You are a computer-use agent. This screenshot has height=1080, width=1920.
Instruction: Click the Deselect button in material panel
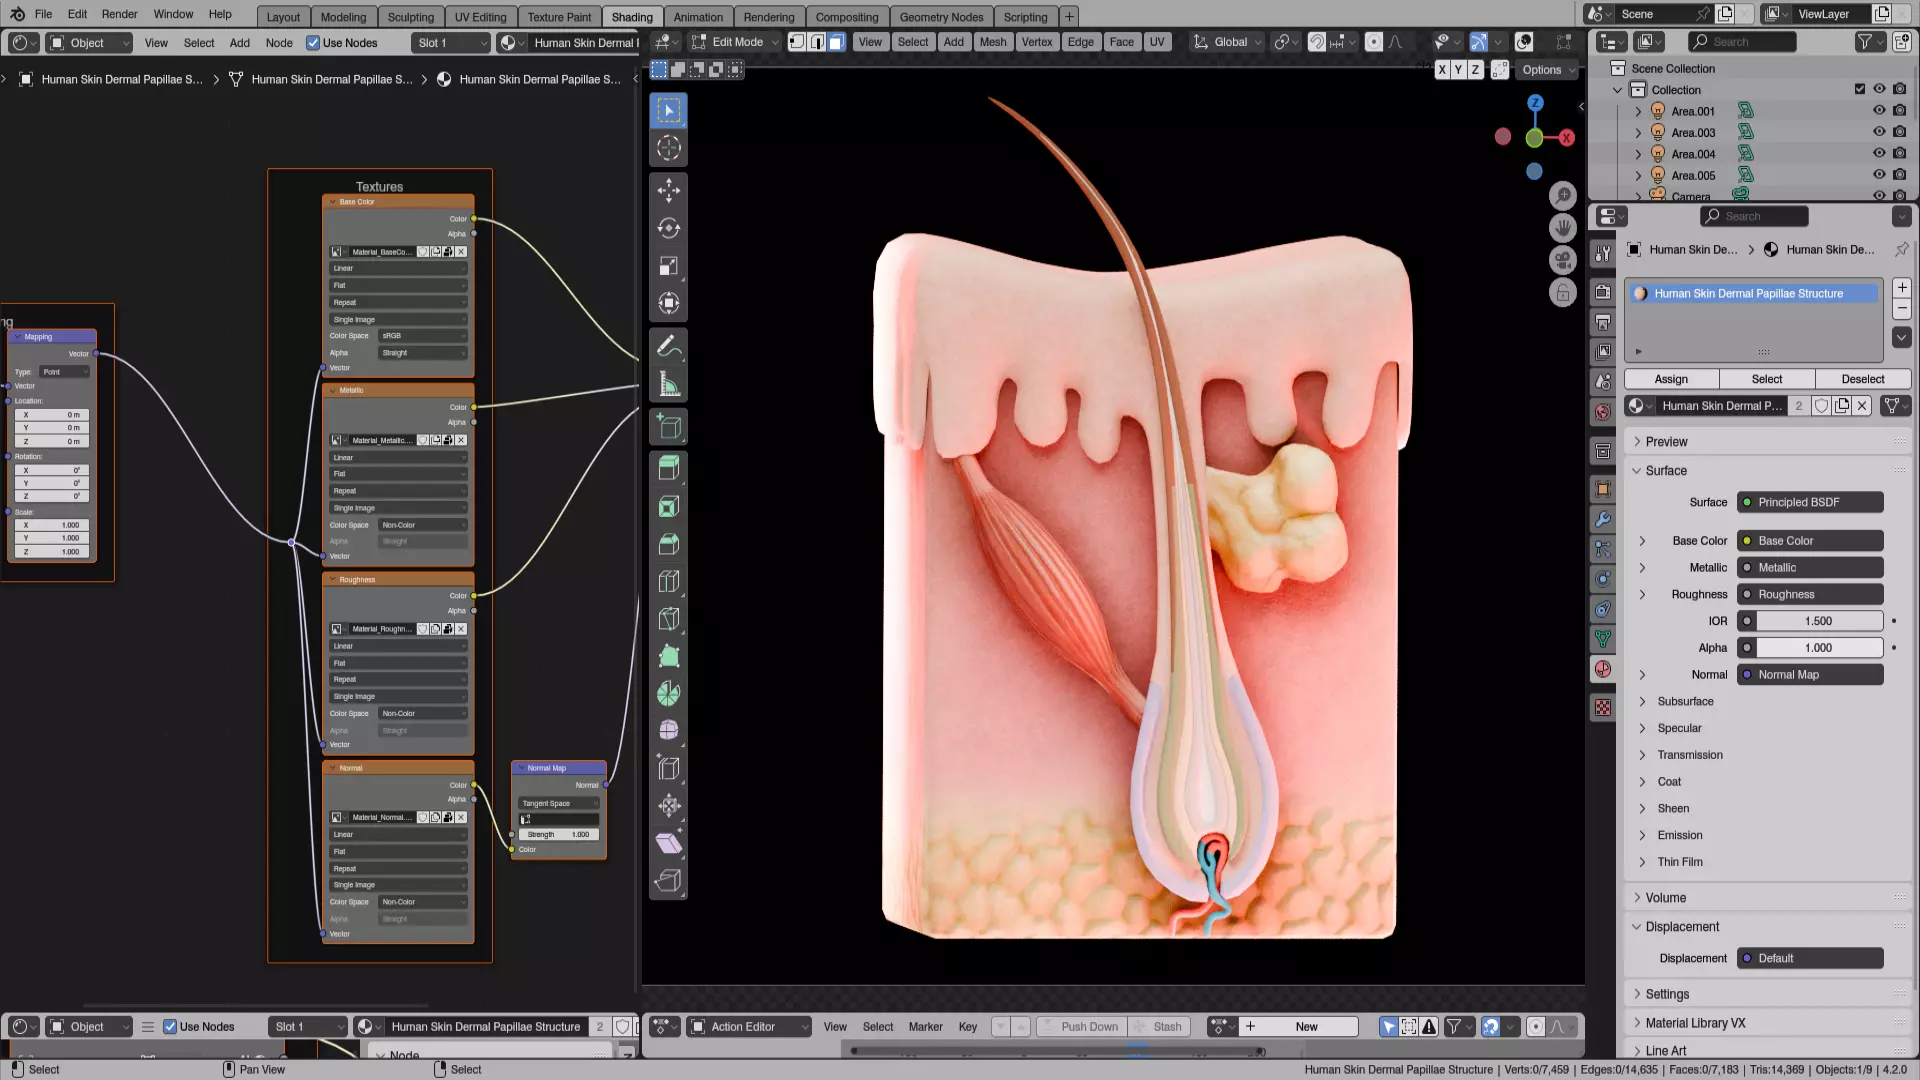click(x=1863, y=380)
